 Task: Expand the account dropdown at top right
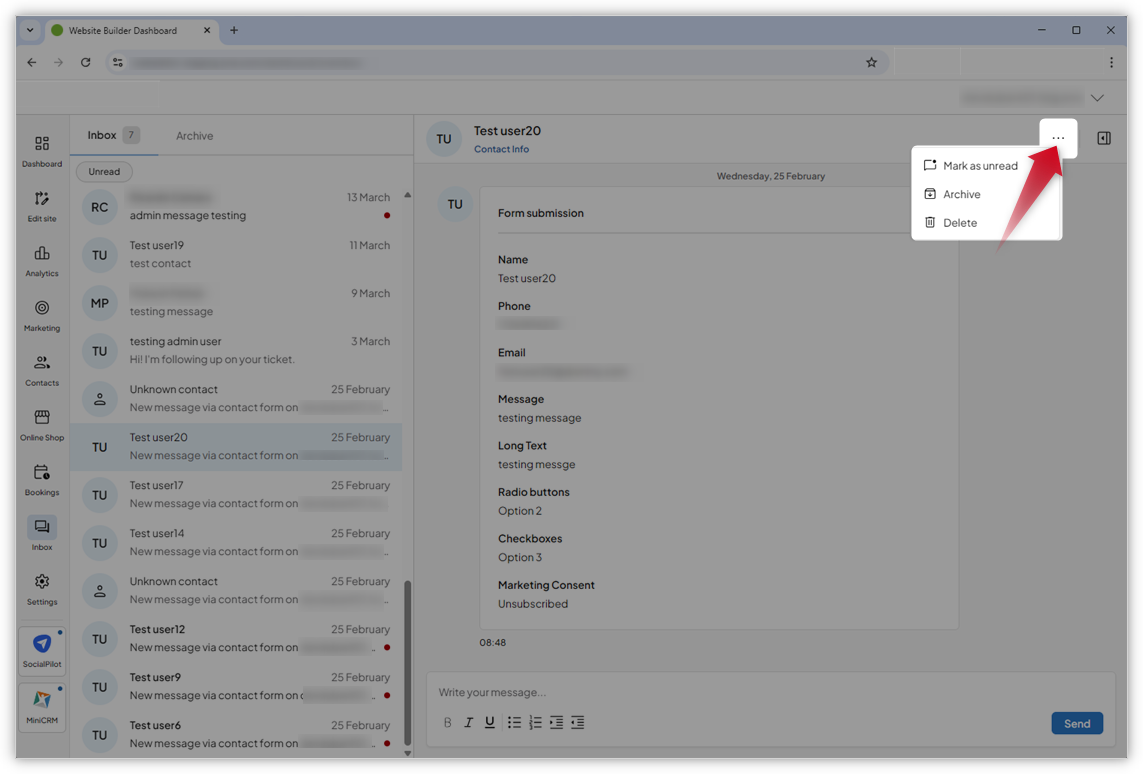(x=1097, y=97)
